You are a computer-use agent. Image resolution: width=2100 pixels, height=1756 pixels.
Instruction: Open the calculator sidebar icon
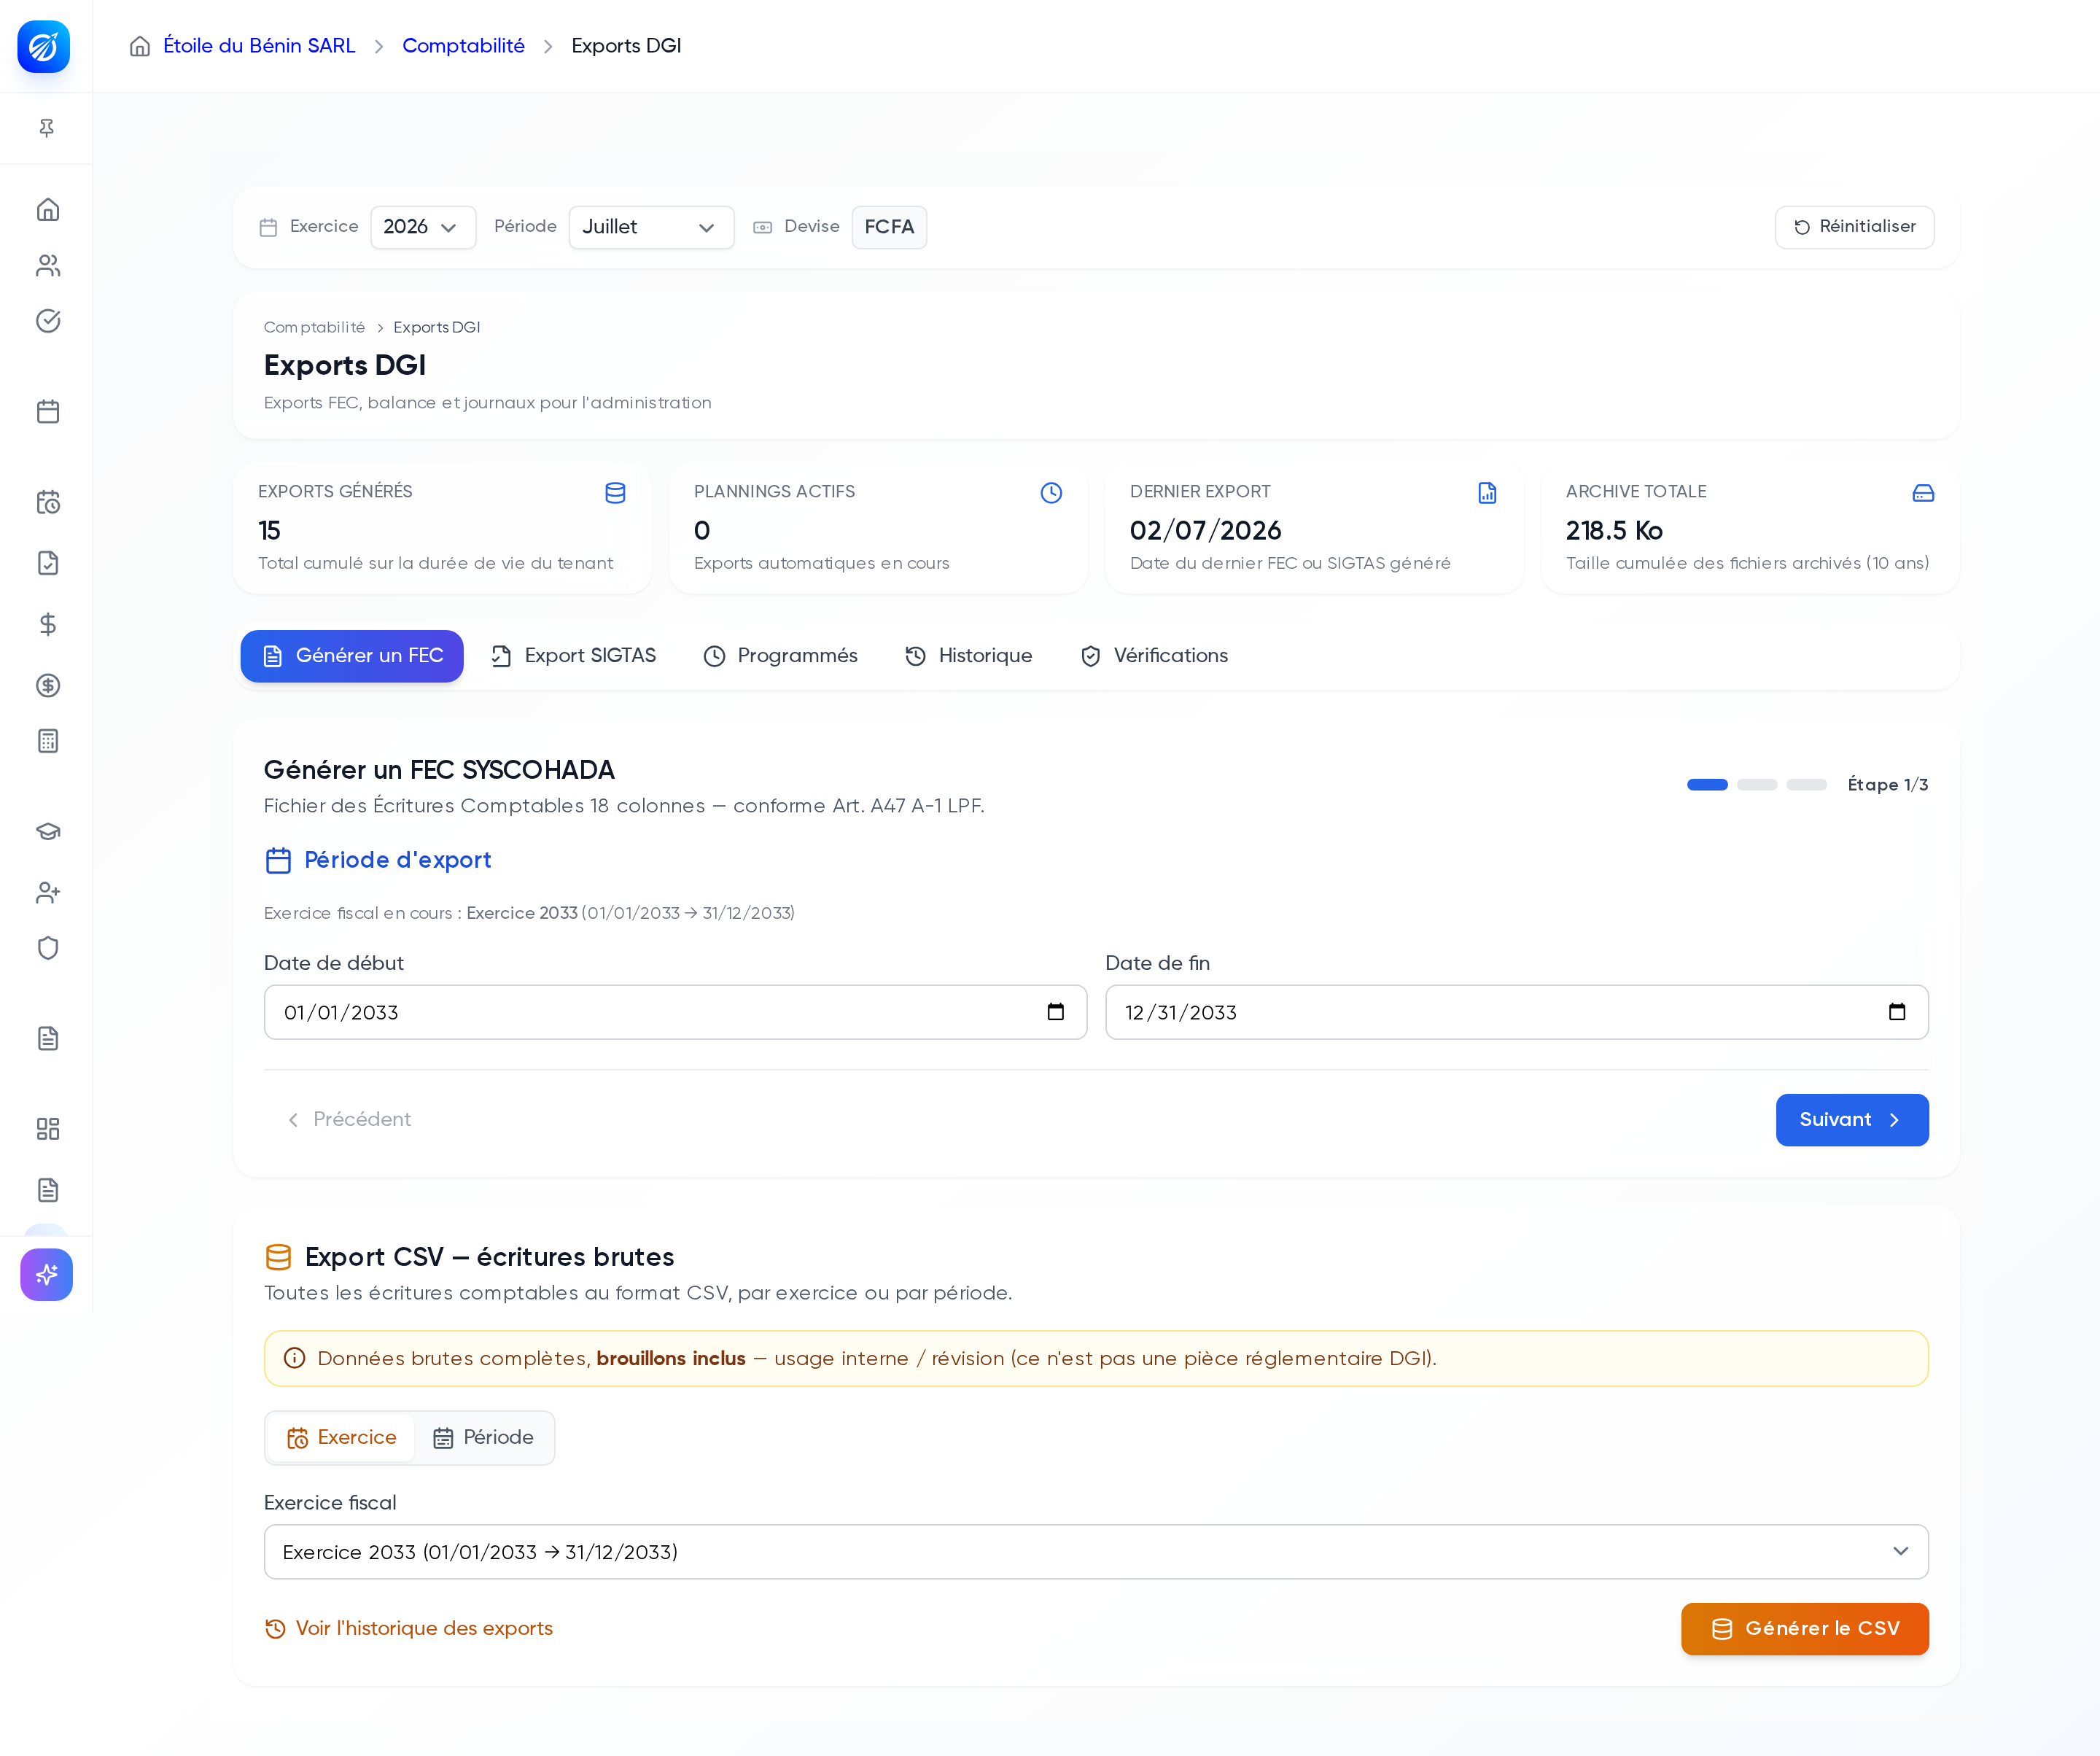48,741
